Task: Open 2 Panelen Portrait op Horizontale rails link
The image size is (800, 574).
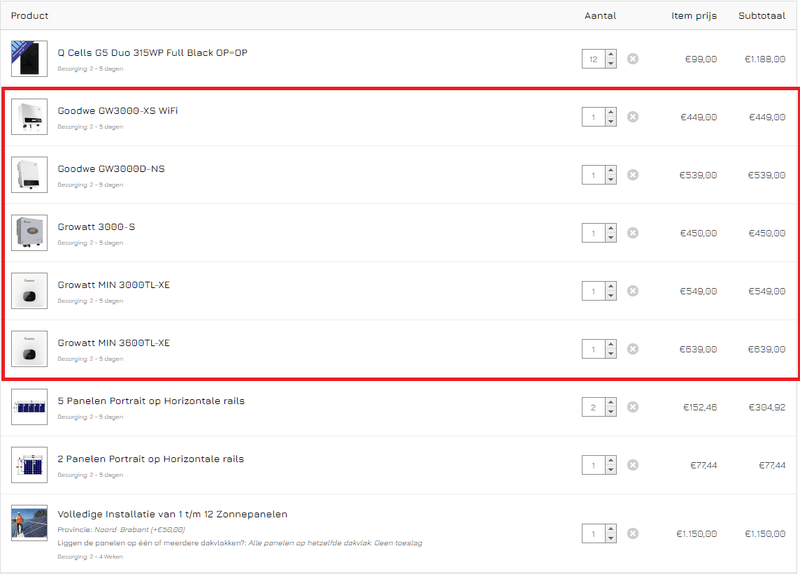Action: click(x=151, y=459)
